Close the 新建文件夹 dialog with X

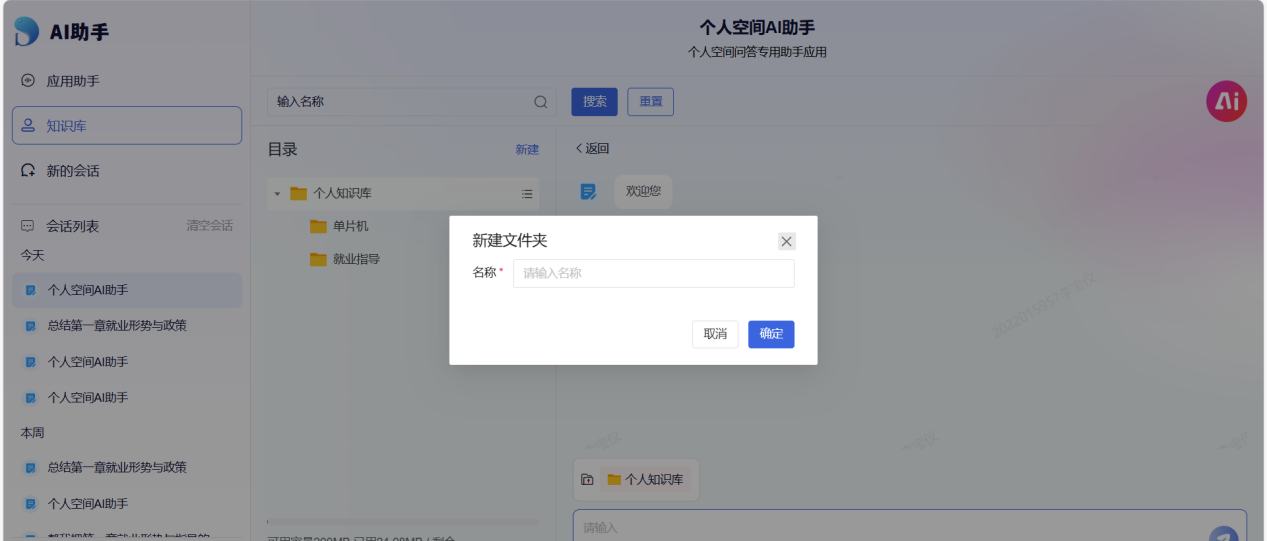pyautogui.click(x=786, y=241)
